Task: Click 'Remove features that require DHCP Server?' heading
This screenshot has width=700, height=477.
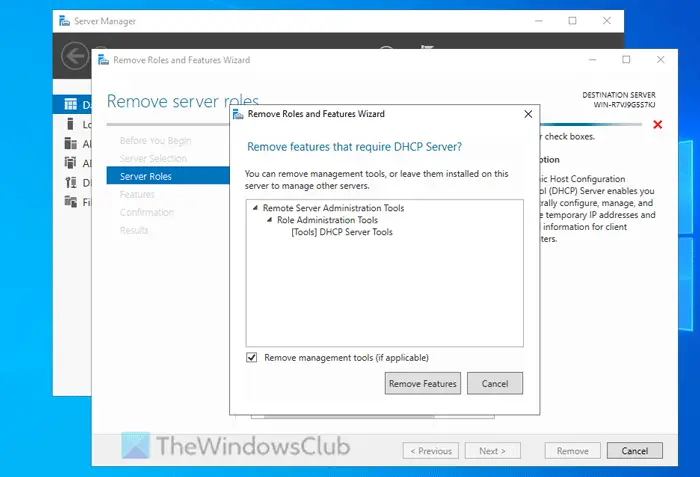Action: coord(354,146)
